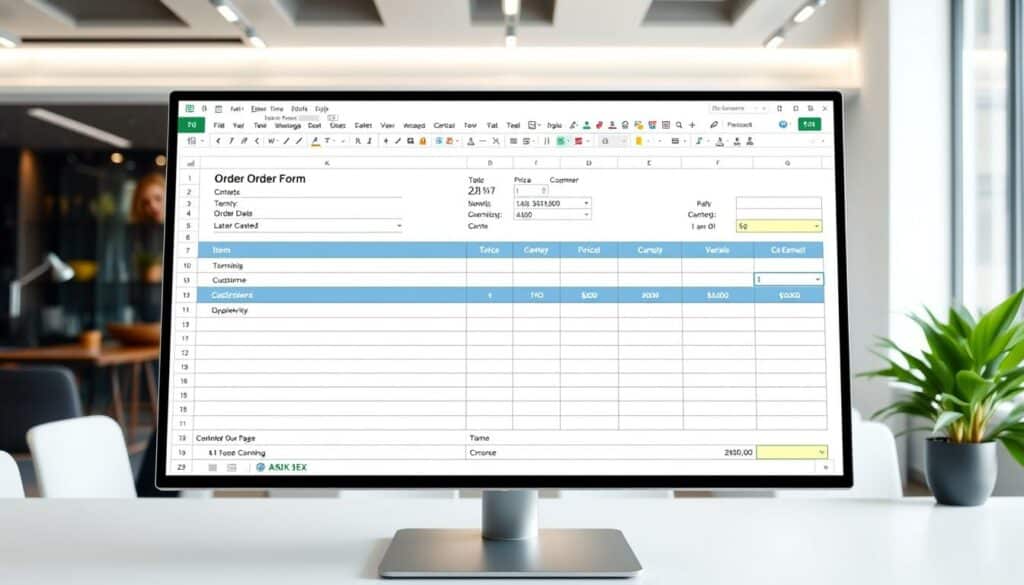1024x585 pixels.
Task: Click the scroll button at bottom right of sheet
Action: click(825, 467)
